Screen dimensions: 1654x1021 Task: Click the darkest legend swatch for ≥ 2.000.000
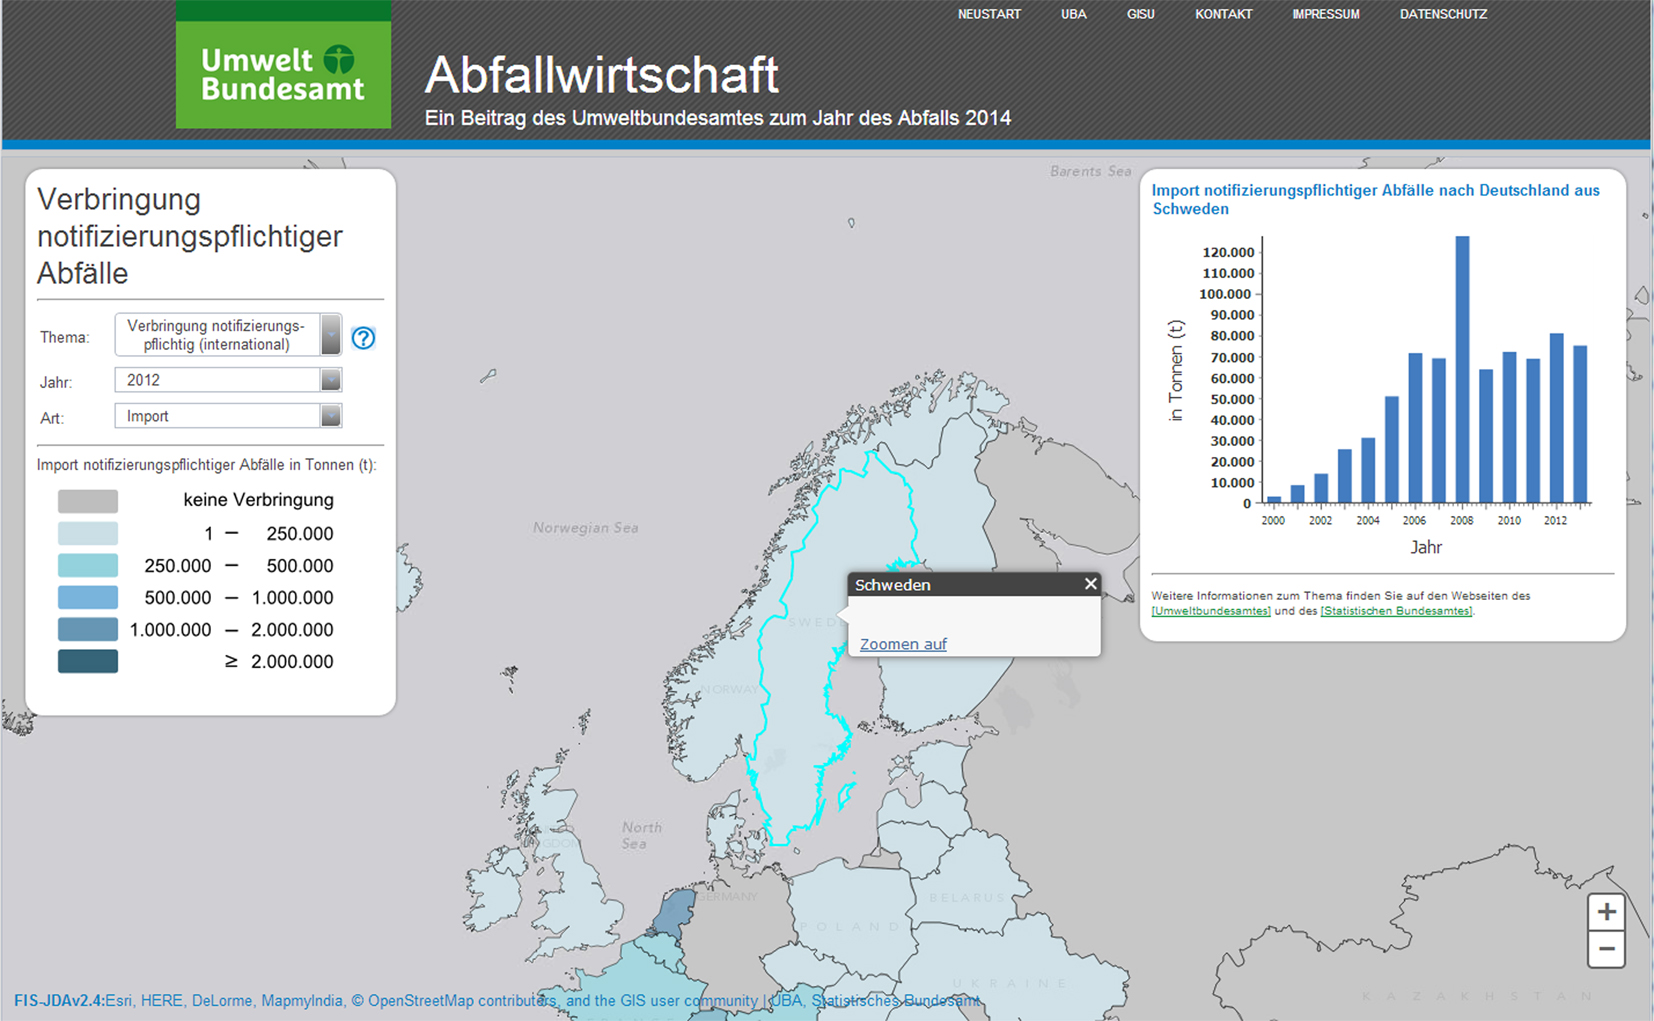(x=88, y=661)
